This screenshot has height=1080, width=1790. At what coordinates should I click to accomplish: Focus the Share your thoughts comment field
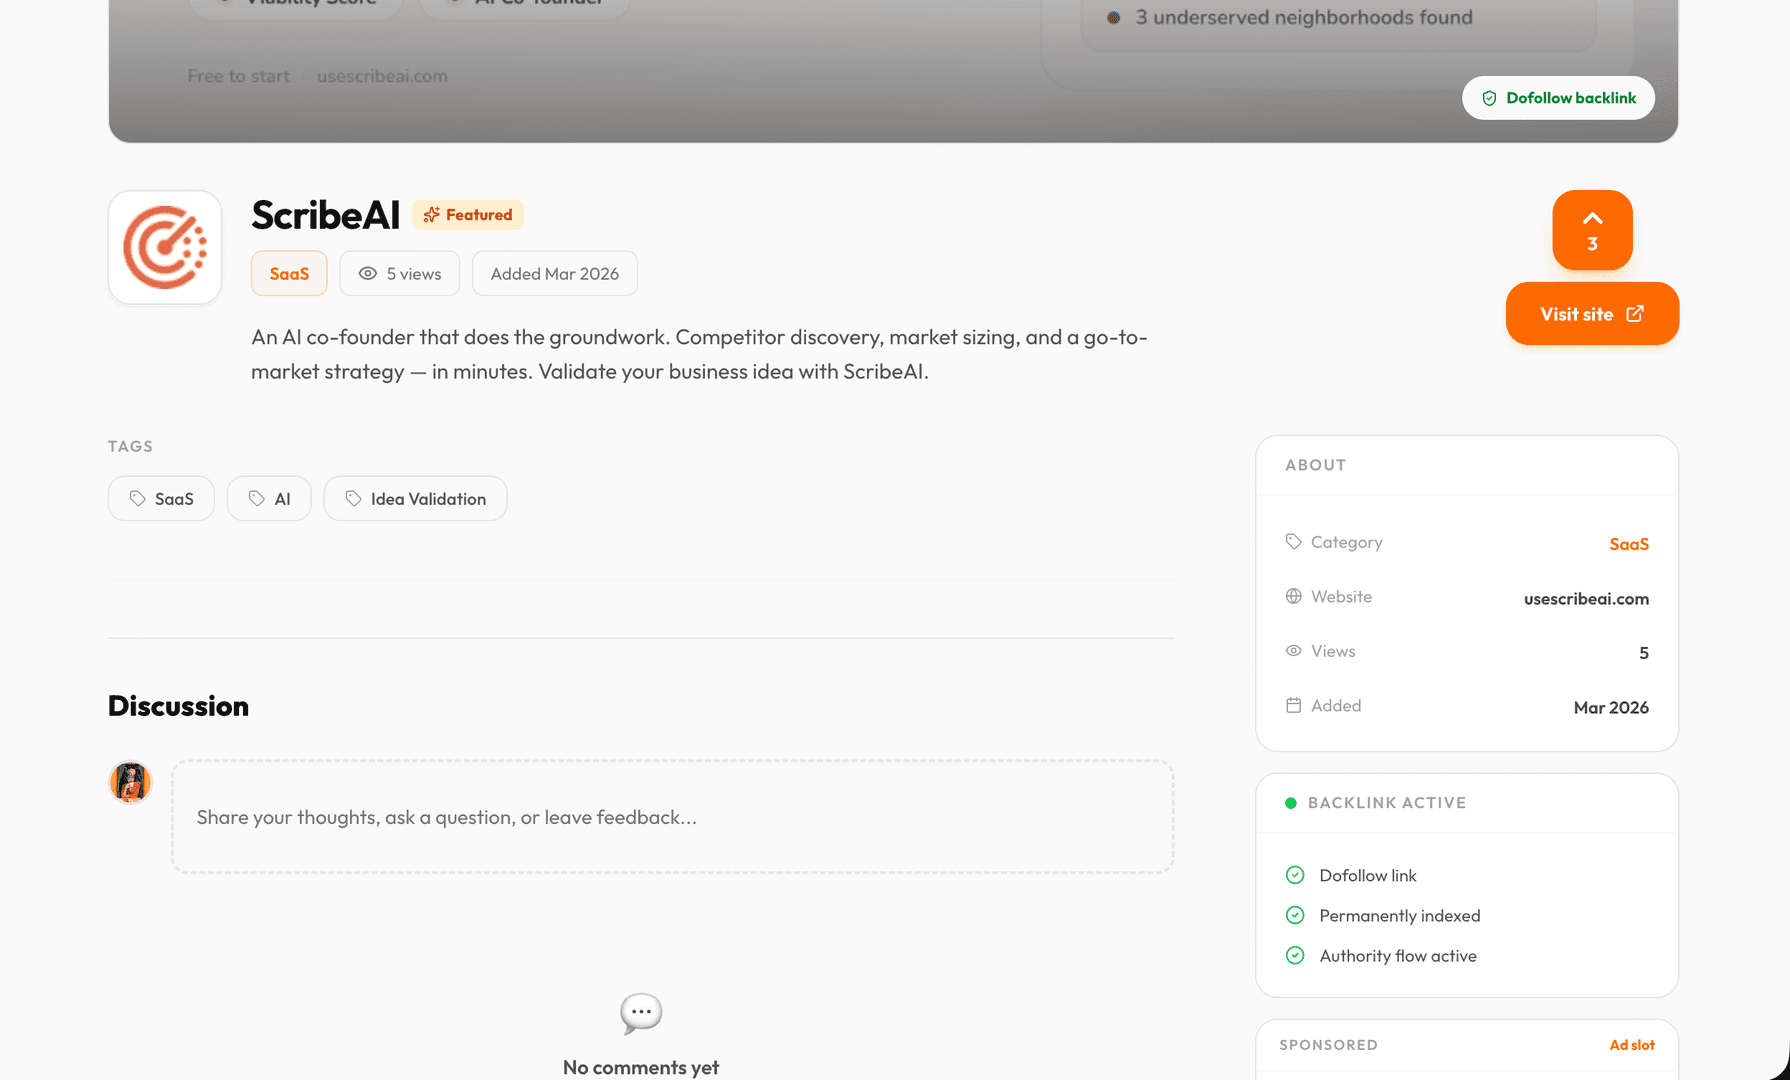(672, 817)
